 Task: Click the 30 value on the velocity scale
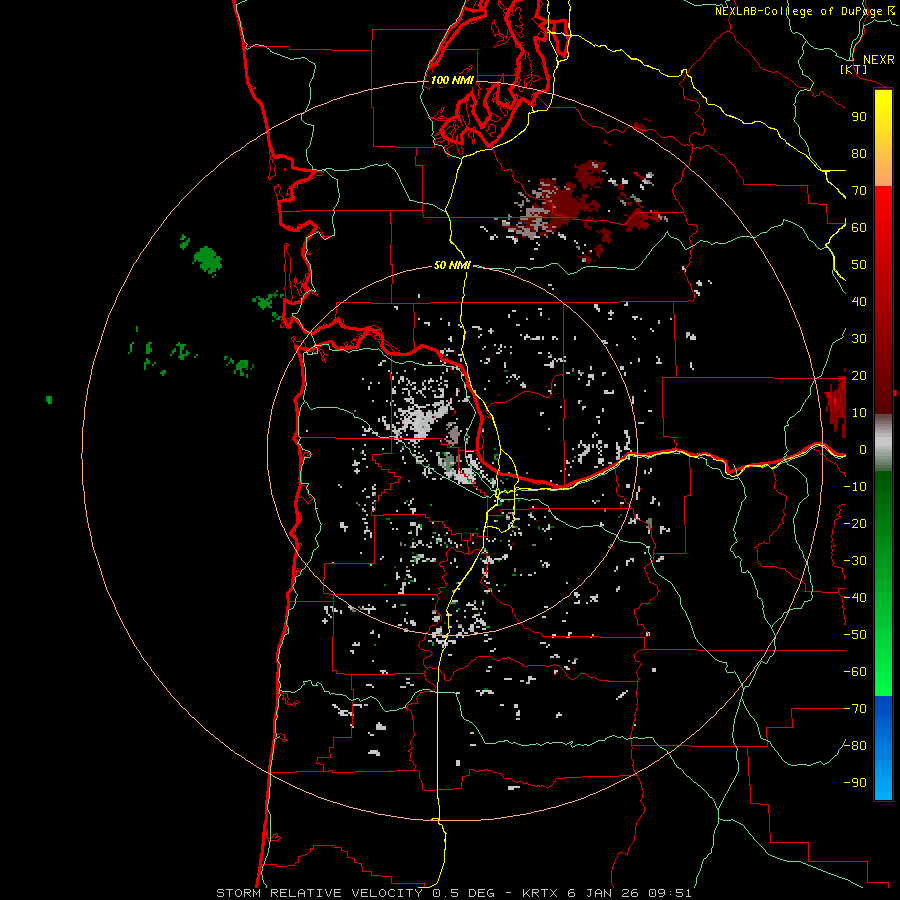pyautogui.click(x=859, y=339)
